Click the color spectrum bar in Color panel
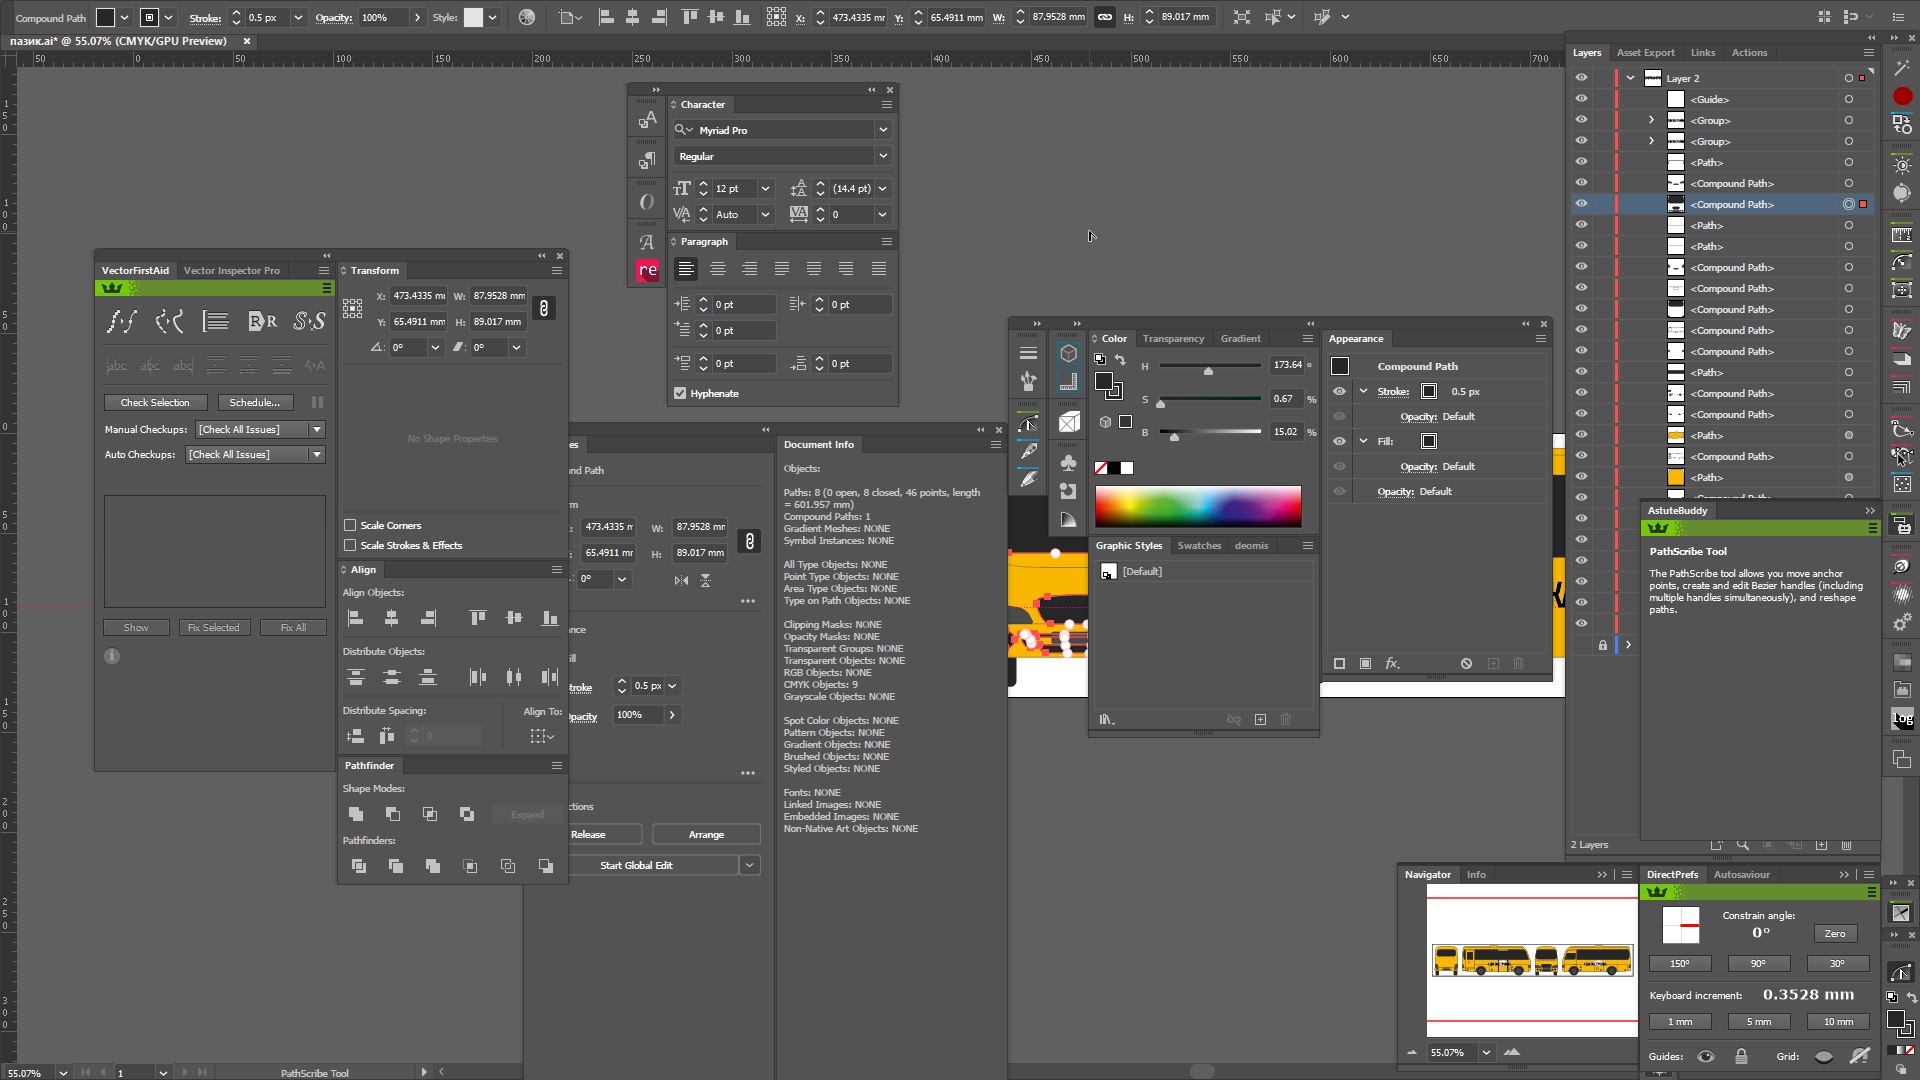Screen dimensions: 1920x1080 click(1198, 506)
